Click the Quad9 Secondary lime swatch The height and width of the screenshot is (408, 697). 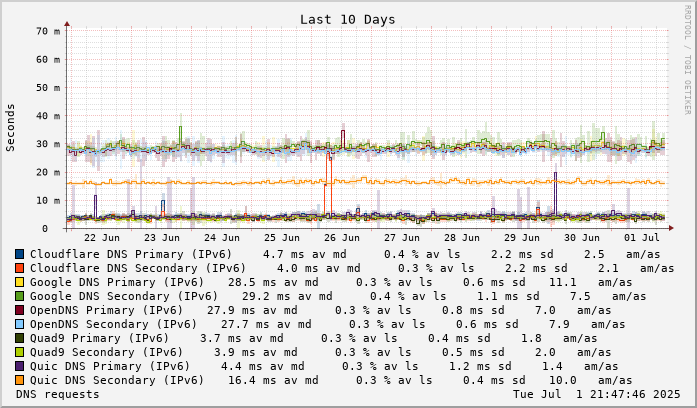(x=19, y=352)
